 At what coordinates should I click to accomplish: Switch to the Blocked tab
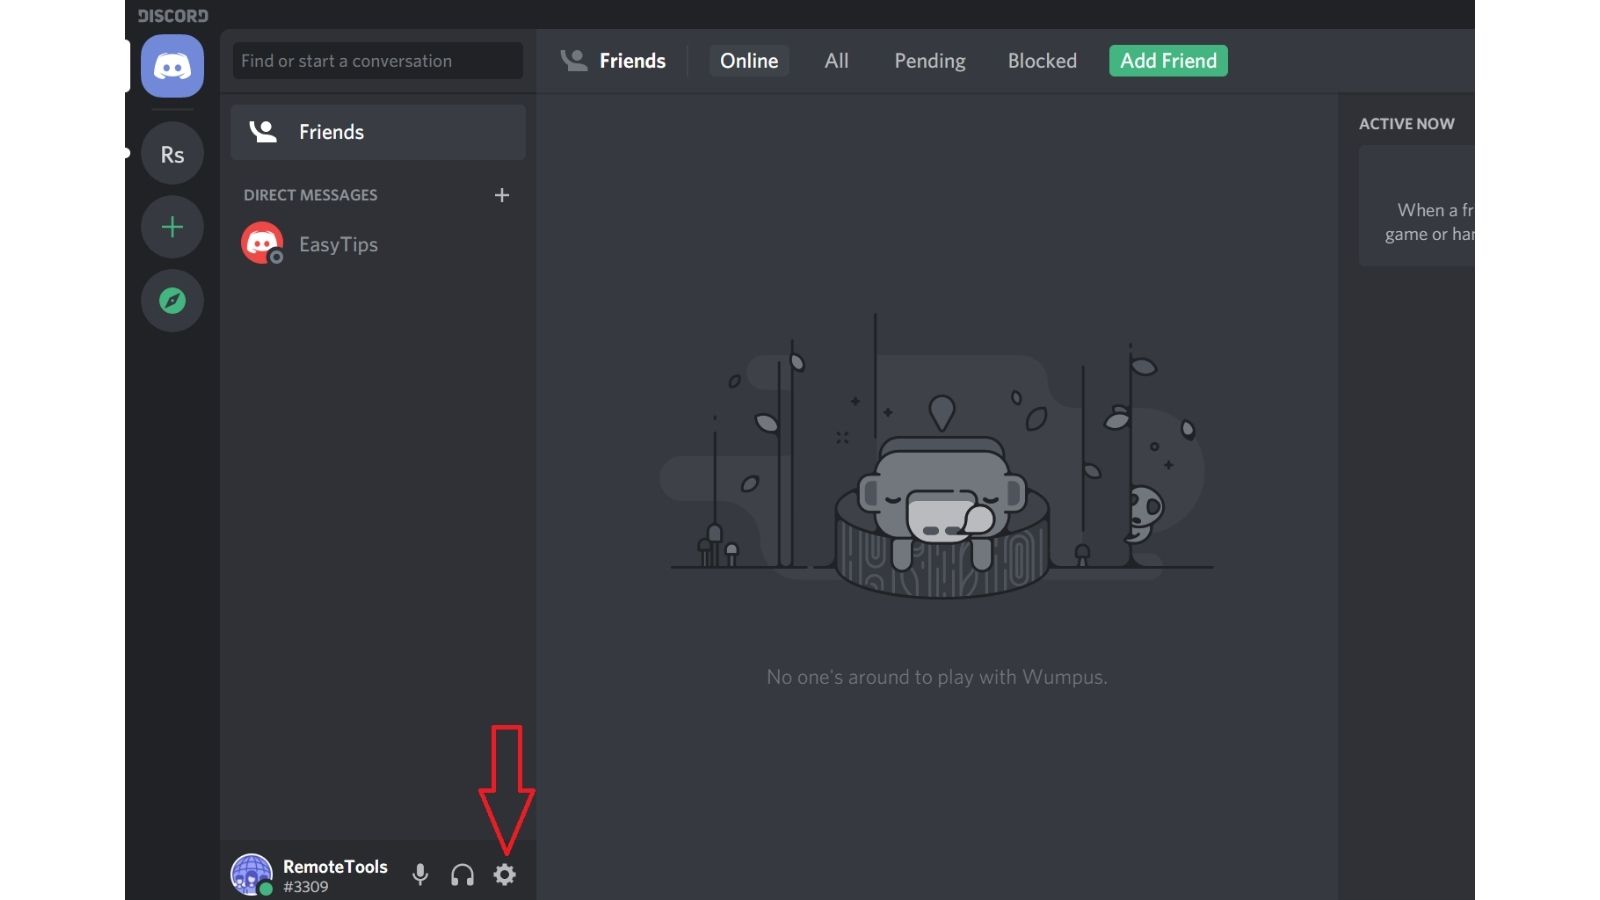1042,61
